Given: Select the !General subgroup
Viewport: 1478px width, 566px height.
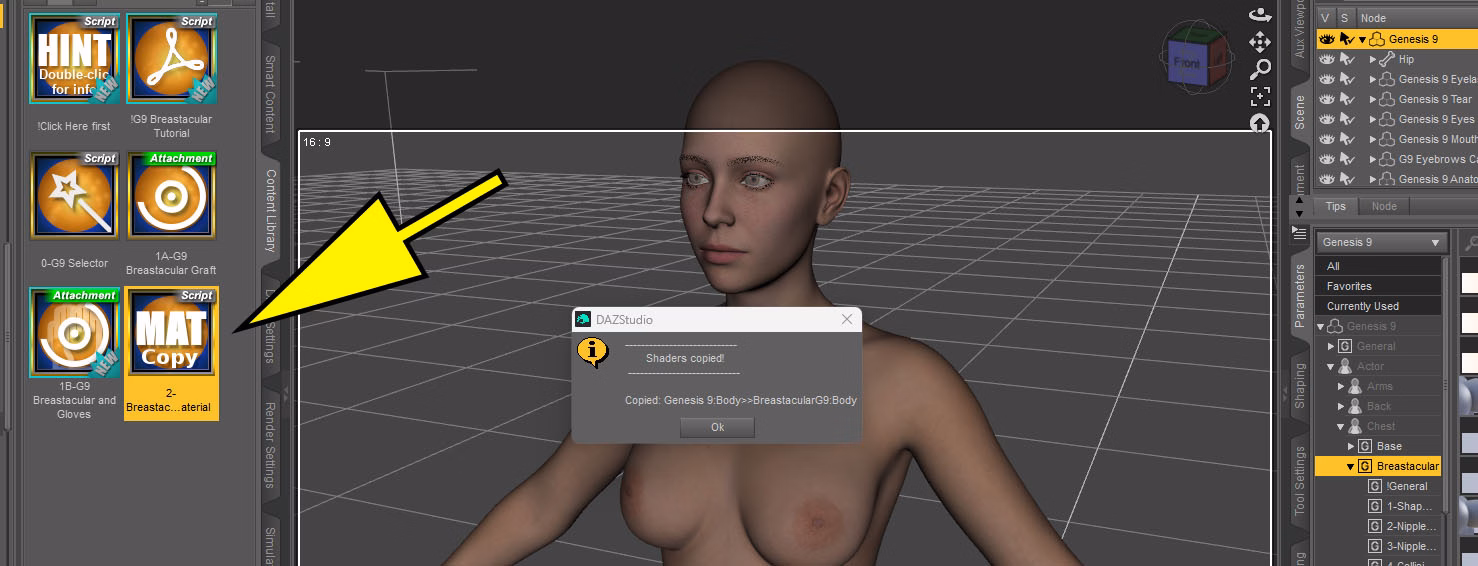Looking at the screenshot, I should (1406, 486).
